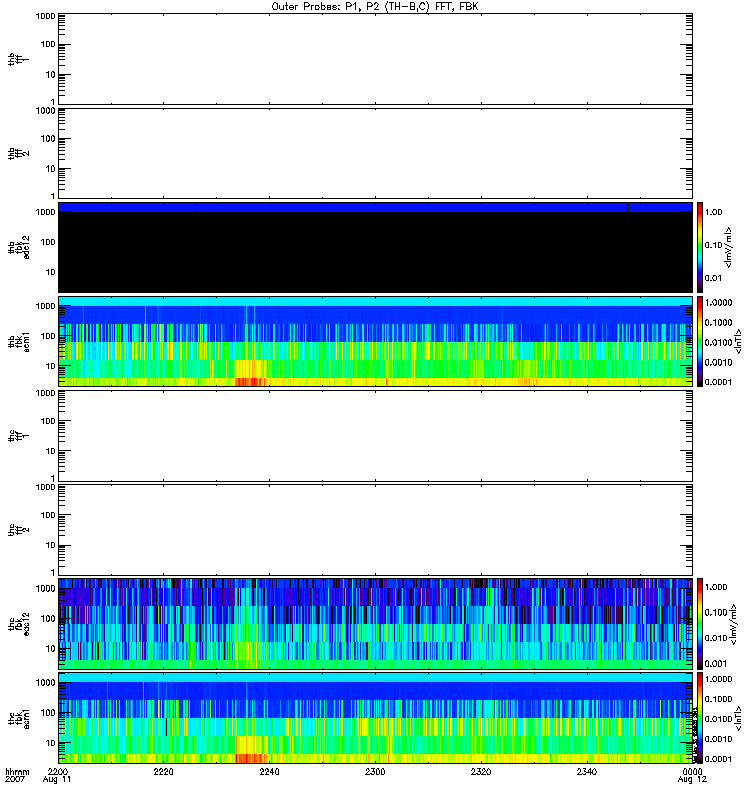Click the 'Aug 11' date label
Screen dimensions: 750x800
pyautogui.click(x=57, y=780)
